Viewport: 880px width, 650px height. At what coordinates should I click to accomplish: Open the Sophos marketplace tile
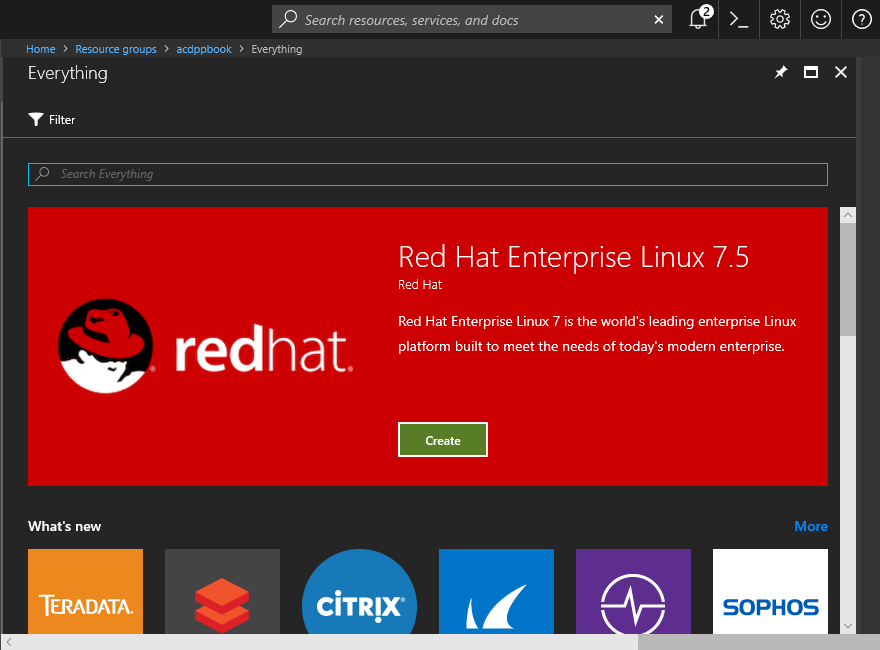[770, 592]
